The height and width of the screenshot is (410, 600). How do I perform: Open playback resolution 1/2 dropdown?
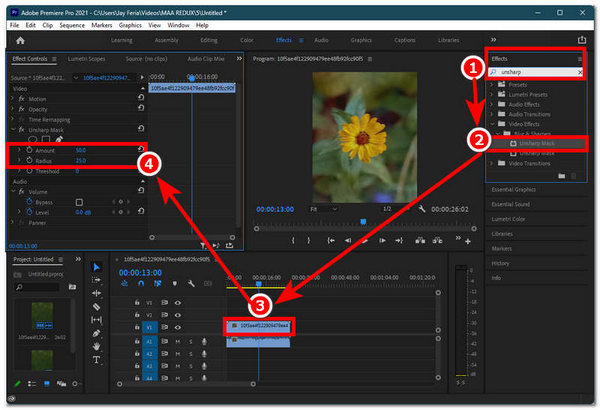pos(396,209)
